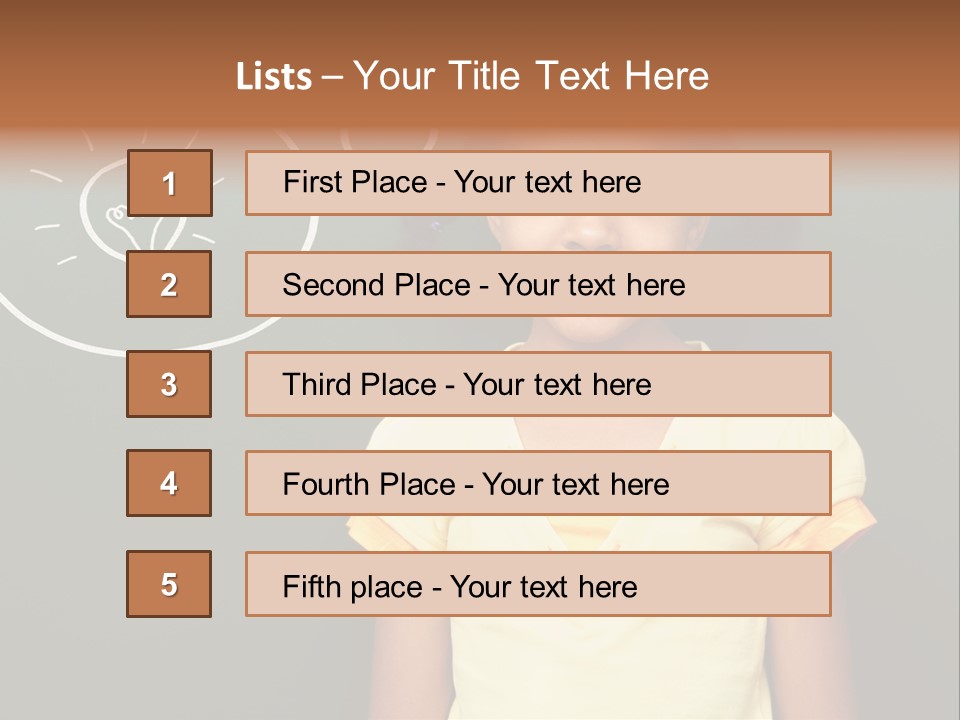Click the word "Fifth" in the list
This screenshot has height=720, width=960.
click(x=311, y=586)
